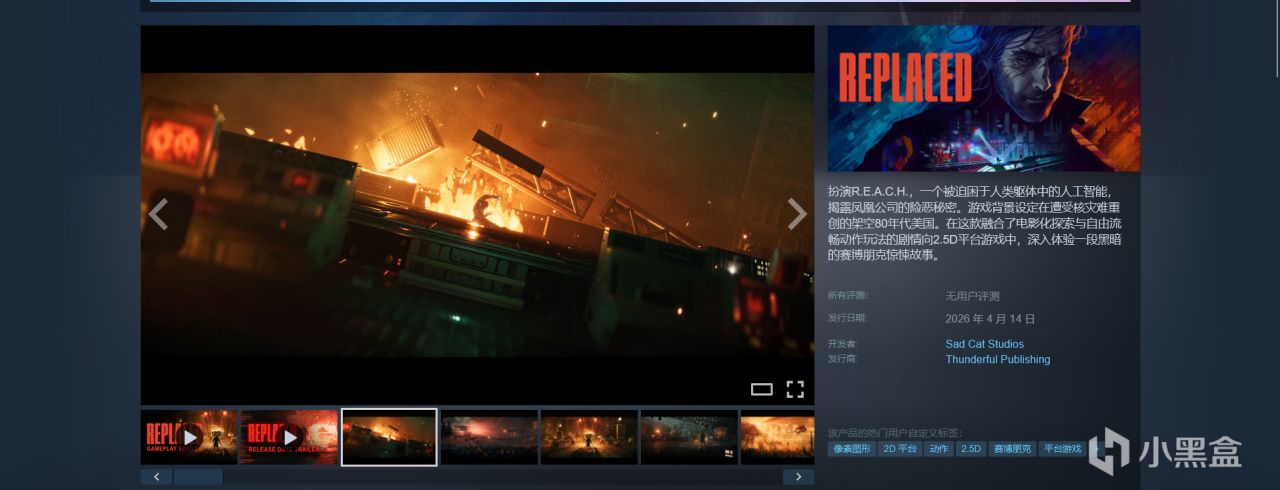Show the previous screenshot with left arrow
Screen dimensions: 1280x490
pyautogui.click(x=157, y=214)
